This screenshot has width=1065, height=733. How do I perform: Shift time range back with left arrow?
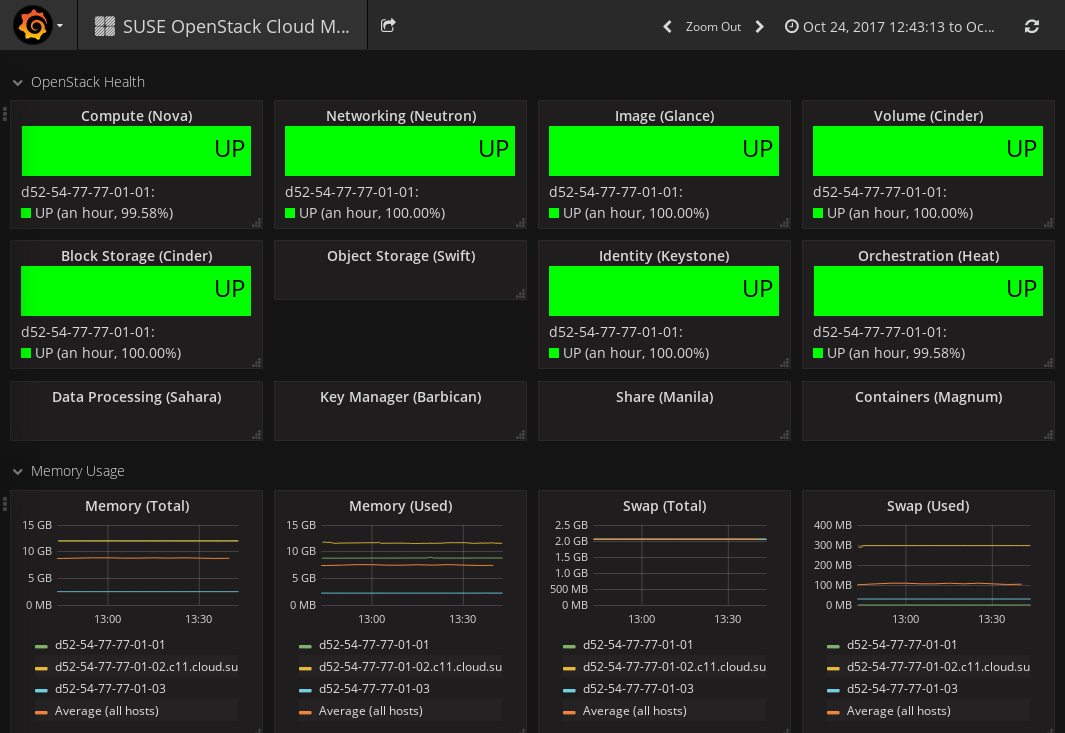[x=668, y=27]
